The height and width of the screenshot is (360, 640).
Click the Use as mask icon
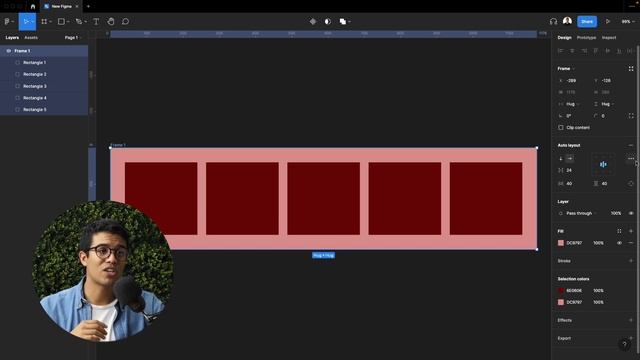click(x=328, y=22)
